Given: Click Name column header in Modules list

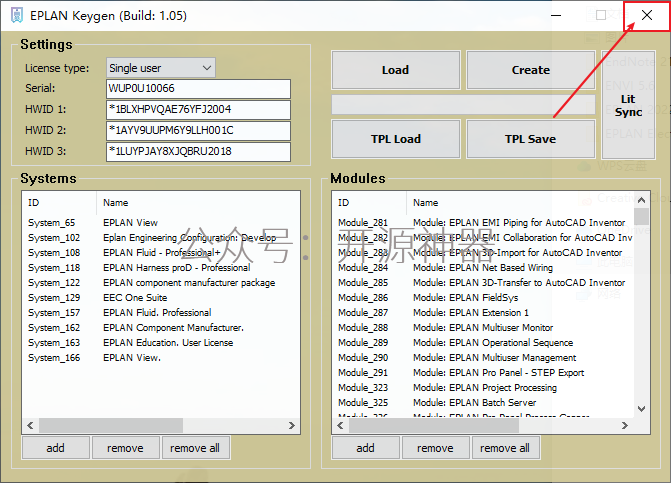Looking at the screenshot, I should [520, 202].
